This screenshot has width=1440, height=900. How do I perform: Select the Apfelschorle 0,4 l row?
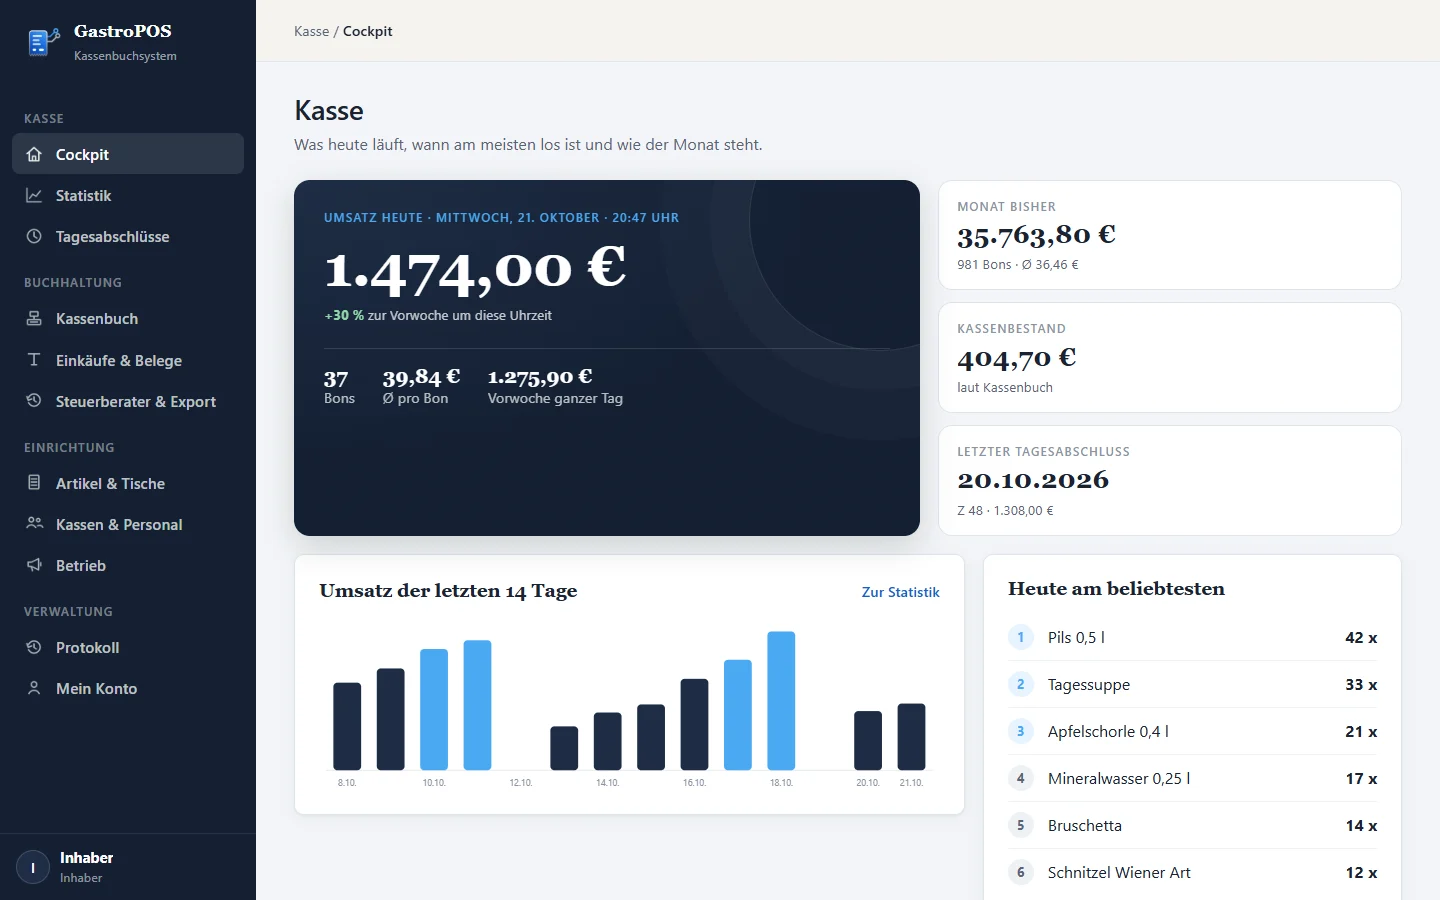[1192, 731]
